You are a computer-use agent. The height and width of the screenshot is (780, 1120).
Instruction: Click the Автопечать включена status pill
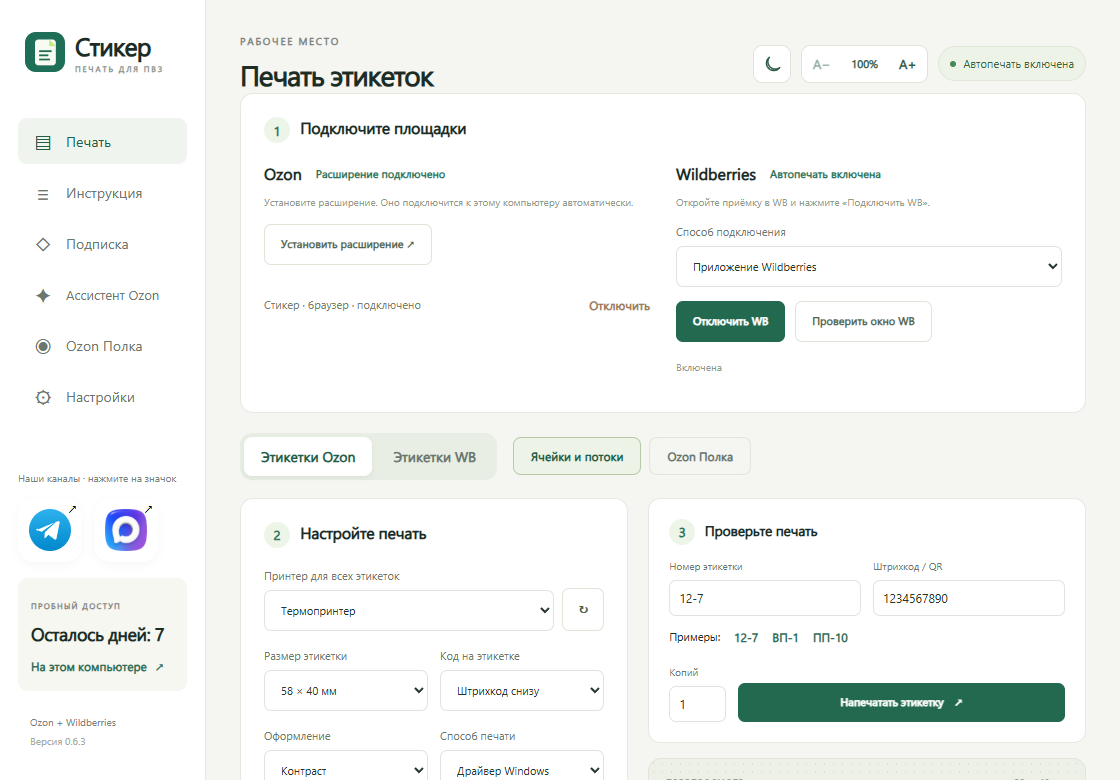1011,64
